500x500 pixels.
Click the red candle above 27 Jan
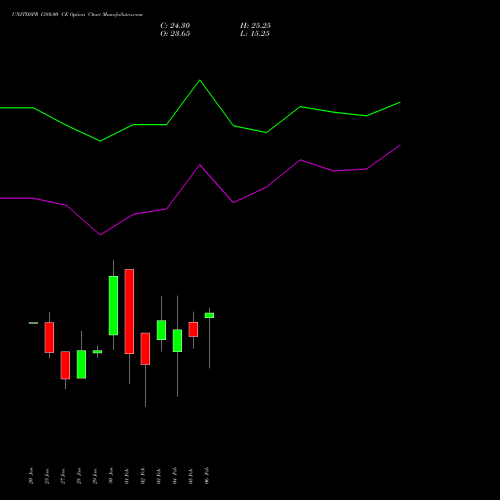[65, 365]
